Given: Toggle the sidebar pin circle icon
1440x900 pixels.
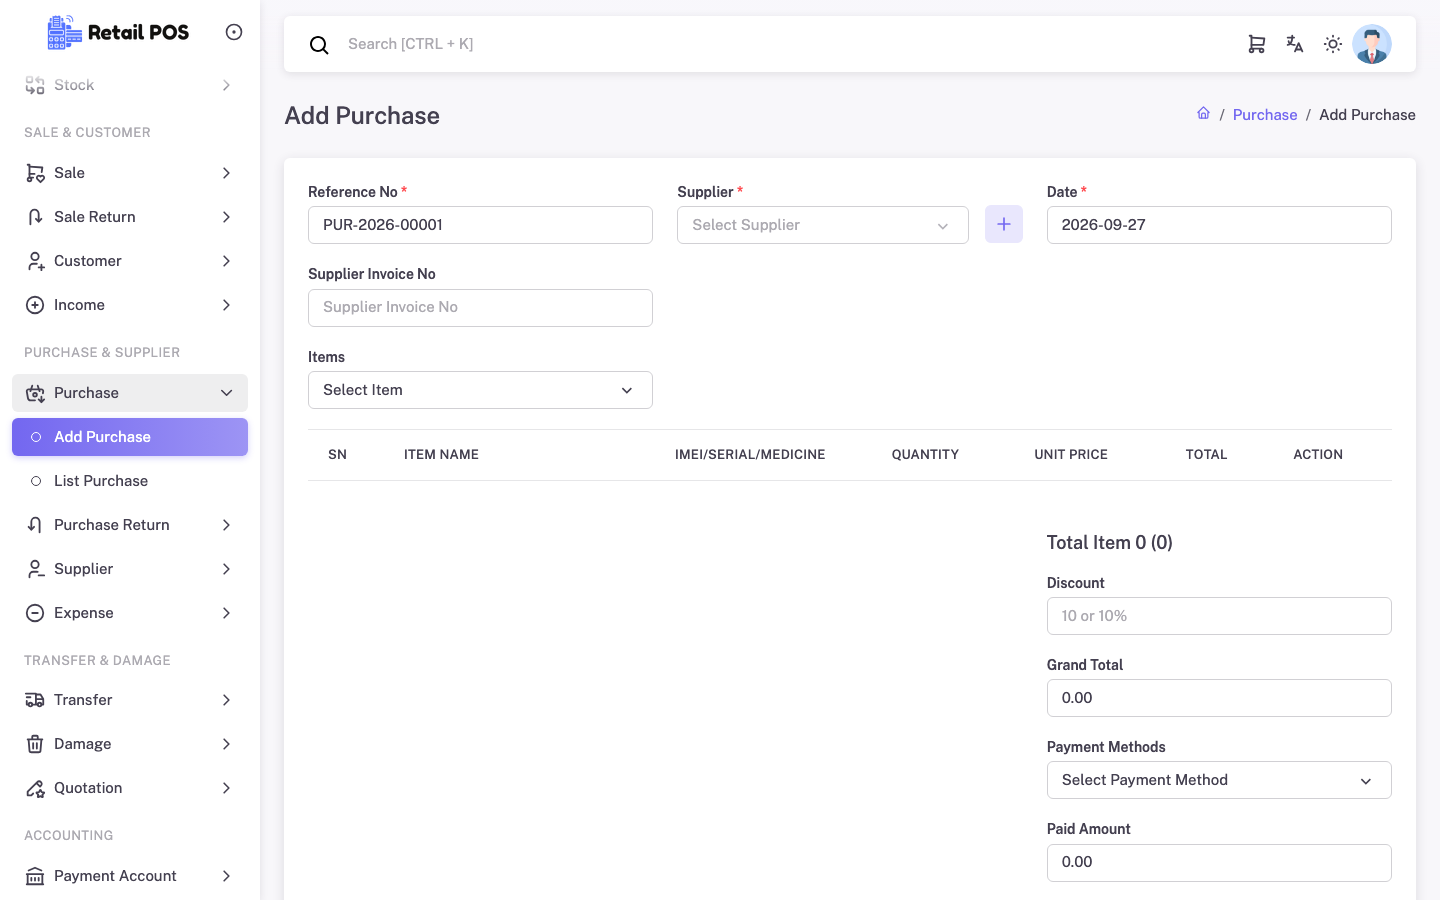Looking at the screenshot, I should pyautogui.click(x=234, y=32).
